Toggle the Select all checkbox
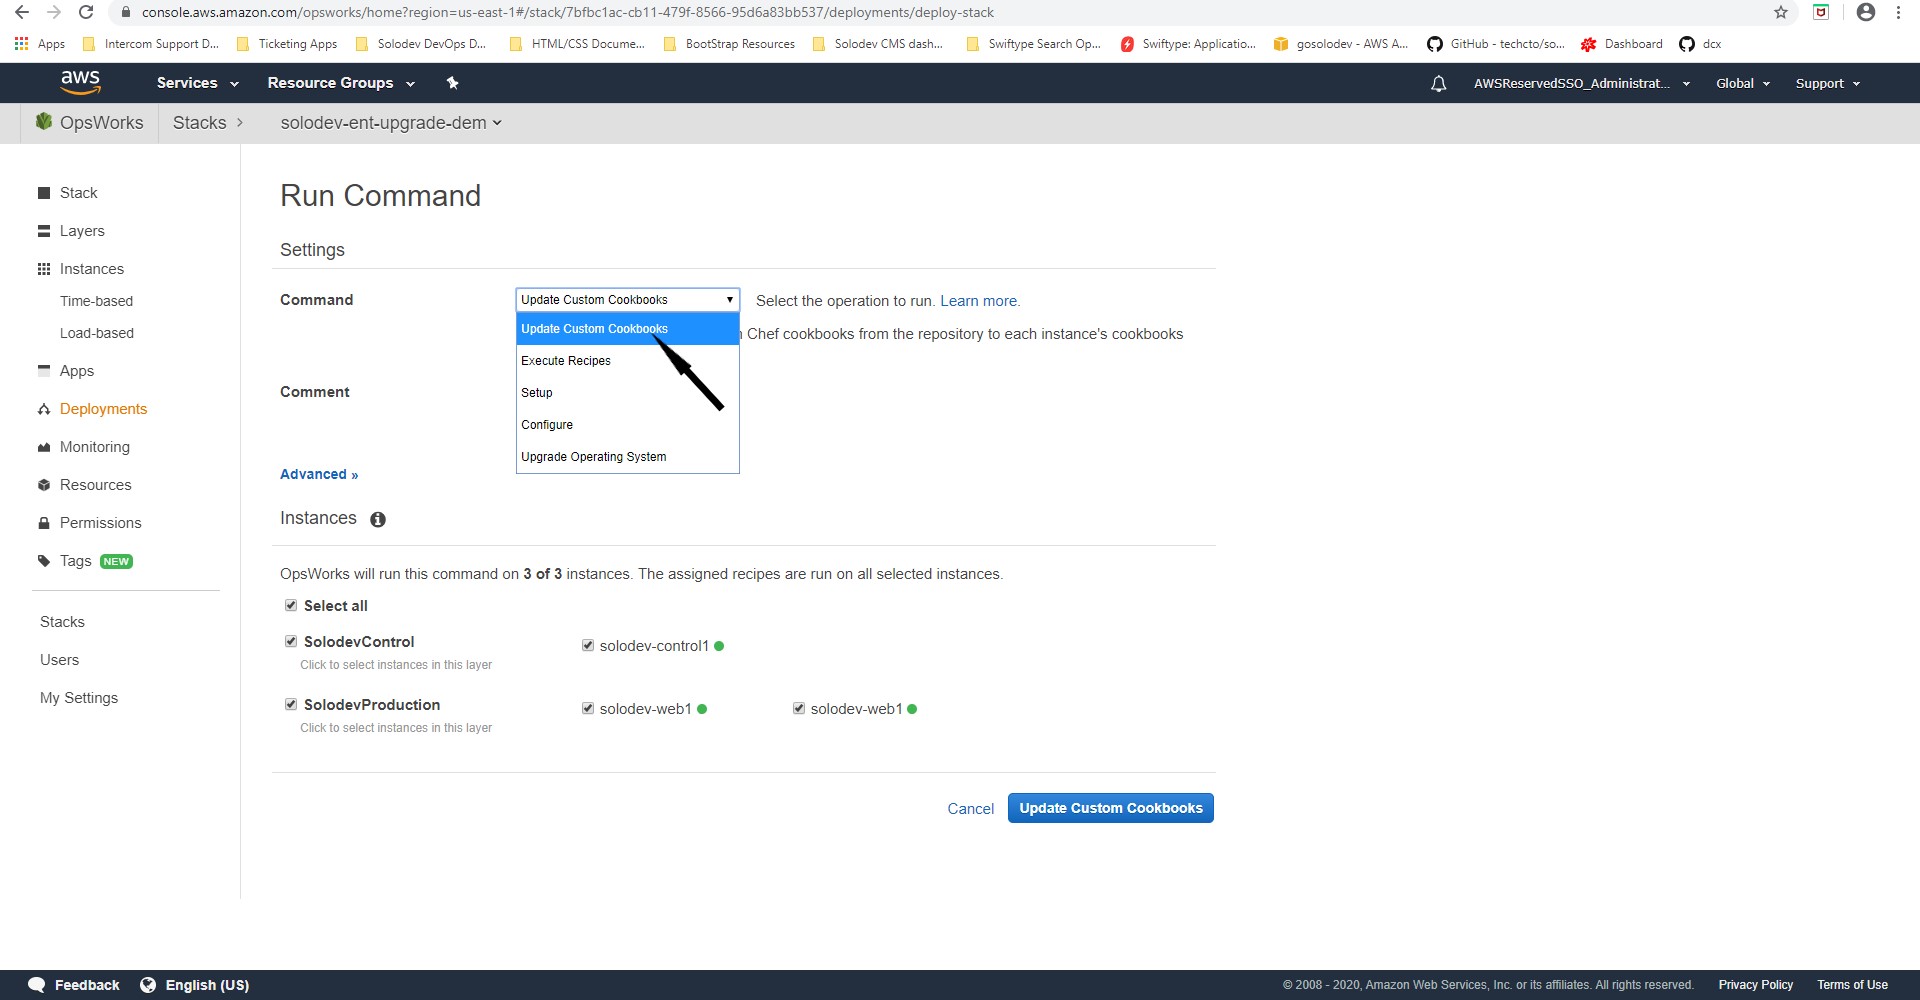The image size is (1920, 1000). [291, 605]
